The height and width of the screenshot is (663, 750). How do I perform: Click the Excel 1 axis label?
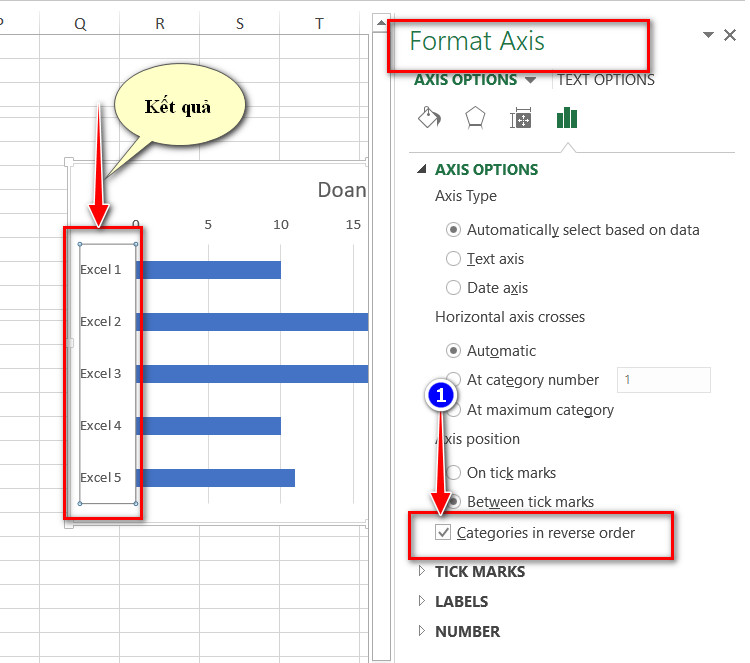100,270
